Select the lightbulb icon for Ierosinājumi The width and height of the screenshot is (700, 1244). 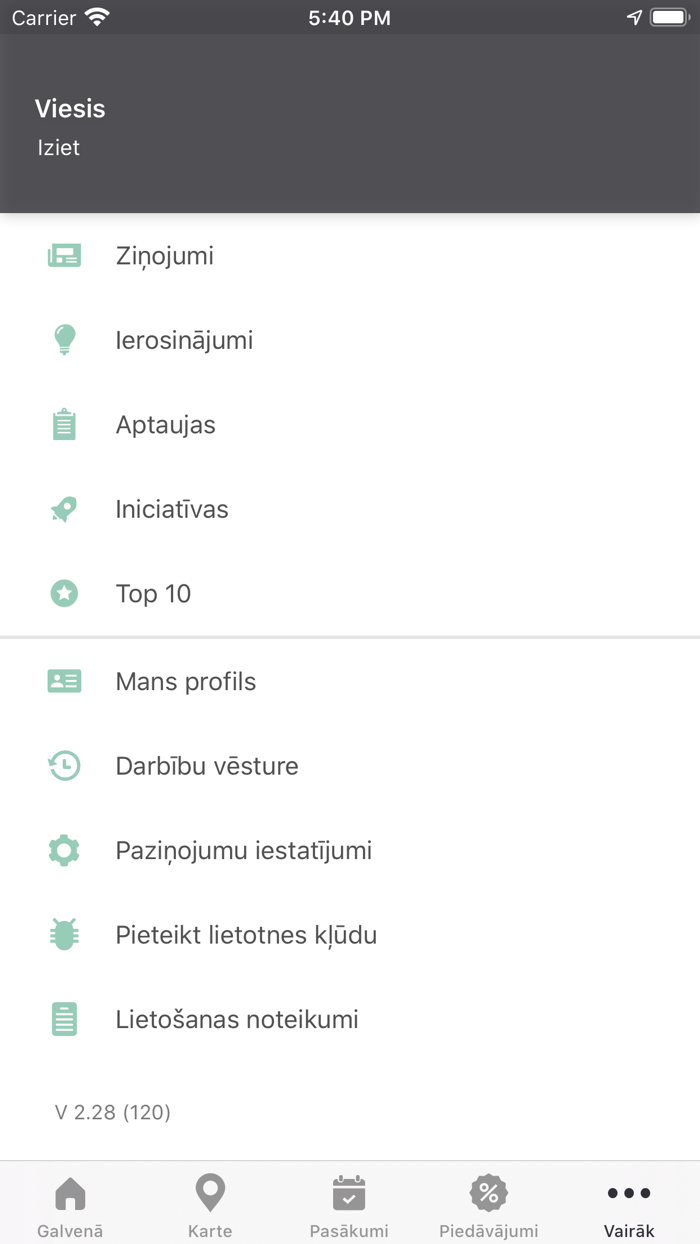point(64,340)
